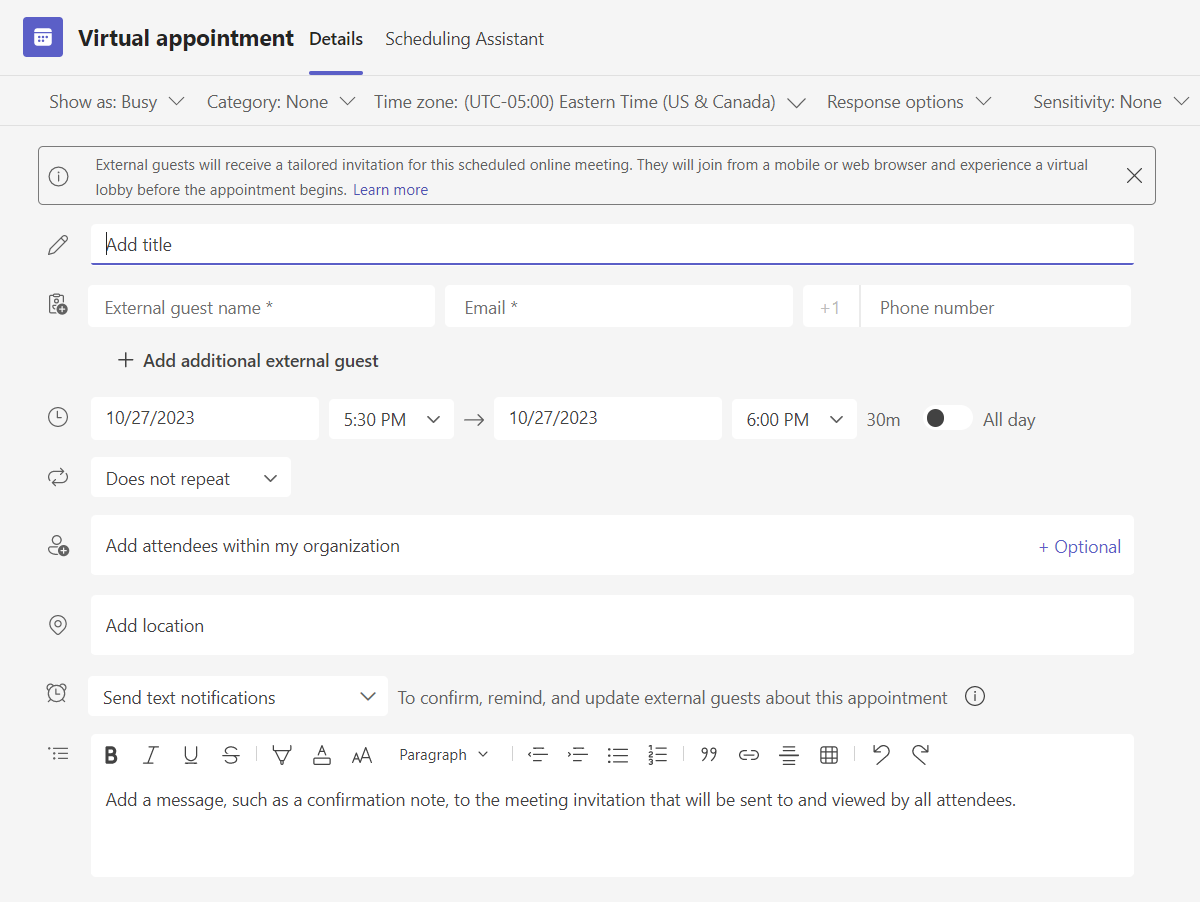Open the start time dropdown showing 5:30 PM
1200x902 pixels.
click(x=391, y=419)
